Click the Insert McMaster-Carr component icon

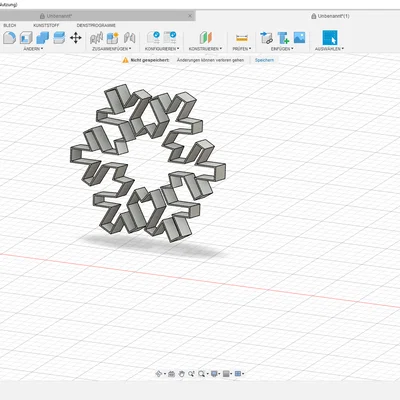[283, 38]
